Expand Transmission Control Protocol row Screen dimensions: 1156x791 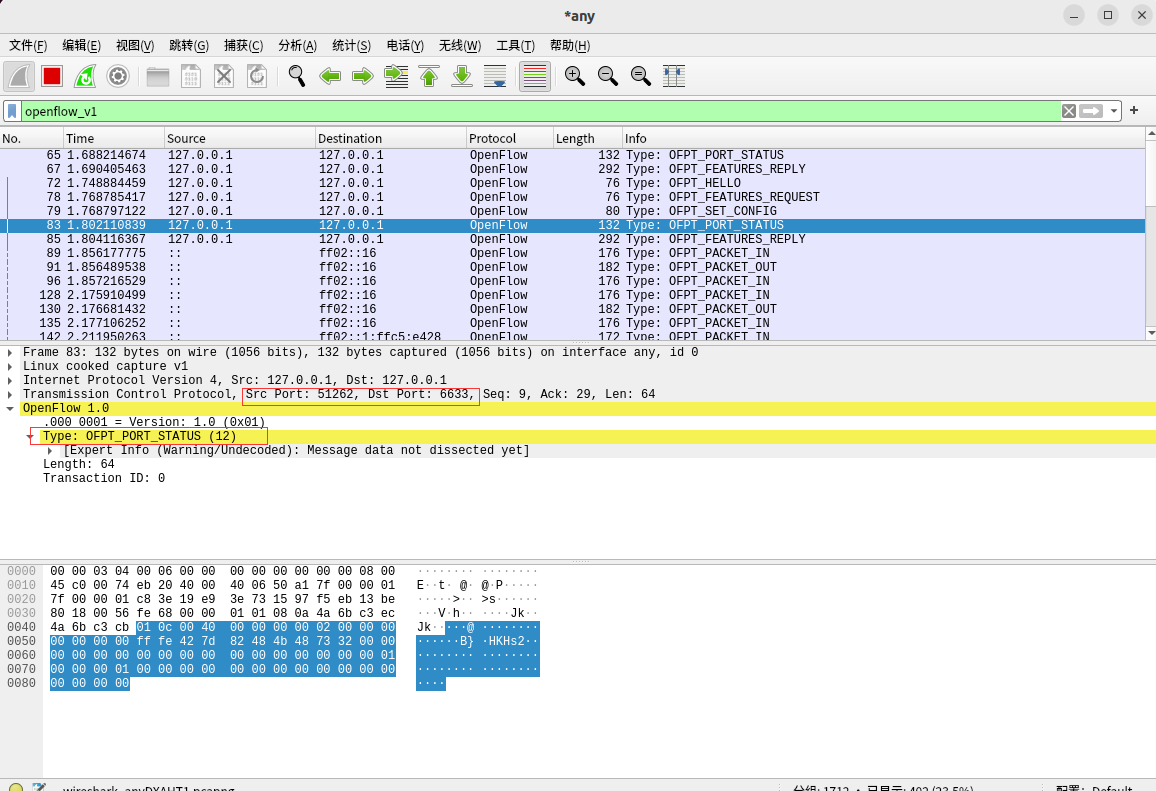coord(10,395)
